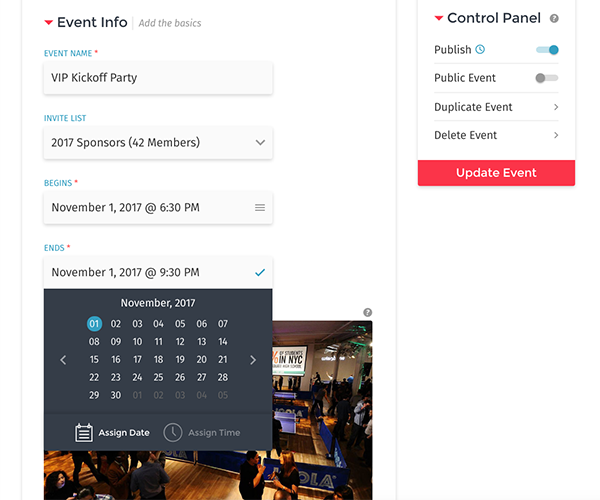600x500 pixels.
Task: Click the help icon above the event photo
Action: pyautogui.click(x=367, y=313)
